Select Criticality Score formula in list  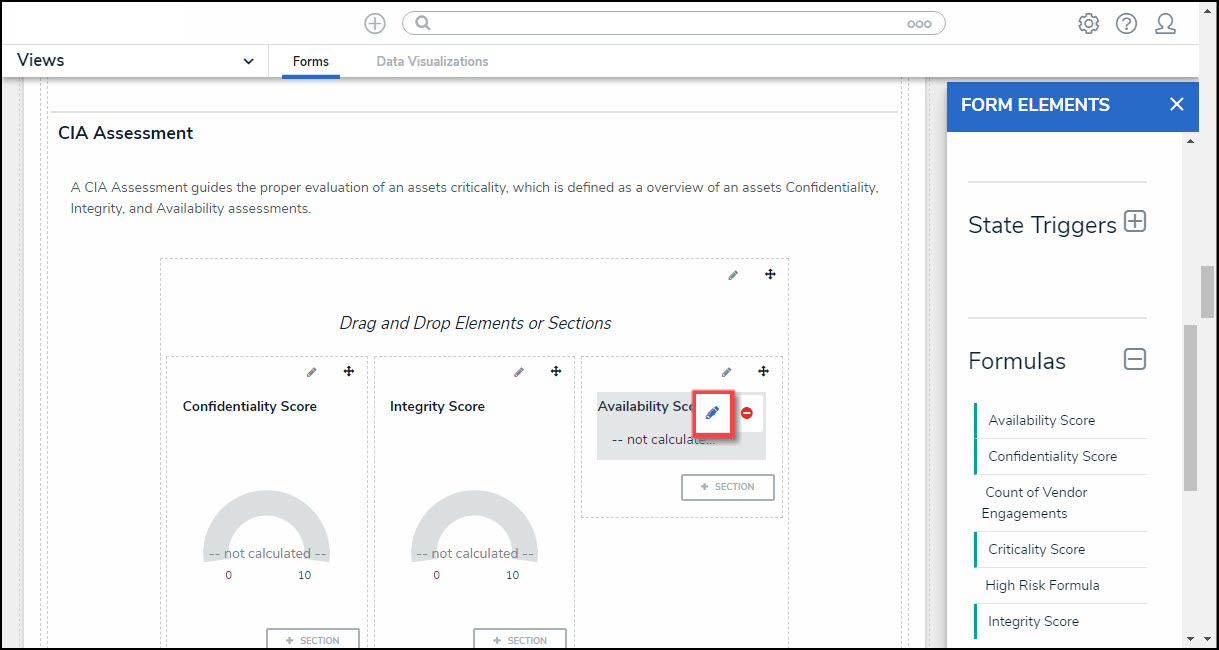[1036, 549]
